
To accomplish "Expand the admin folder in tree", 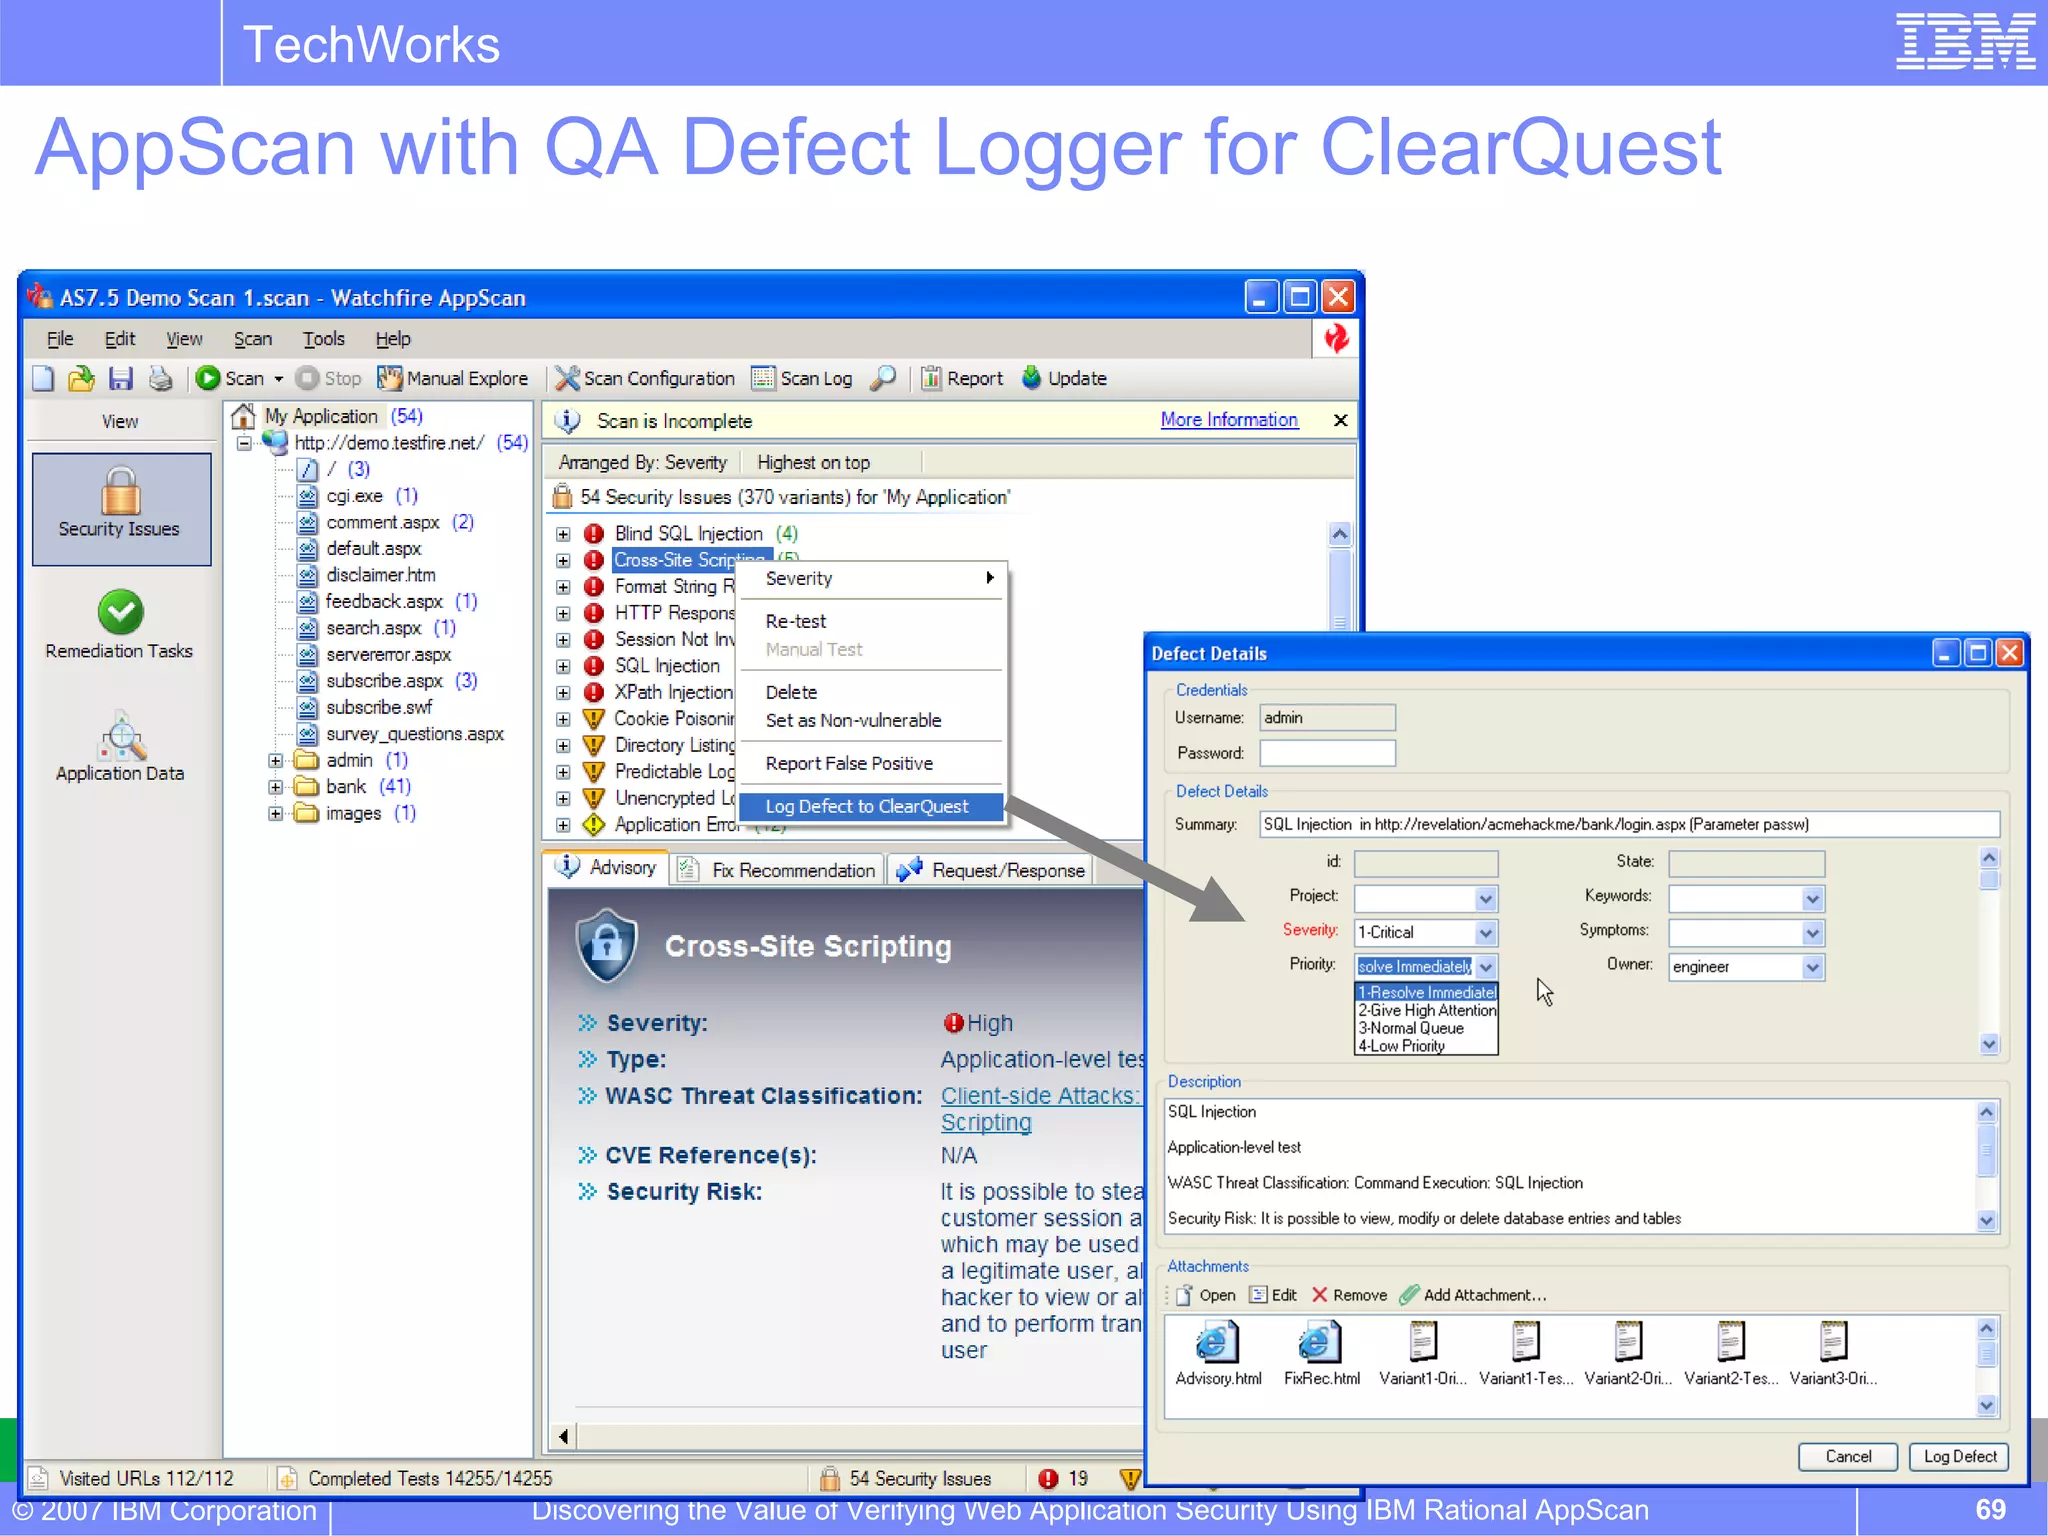I will (x=275, y=761).
